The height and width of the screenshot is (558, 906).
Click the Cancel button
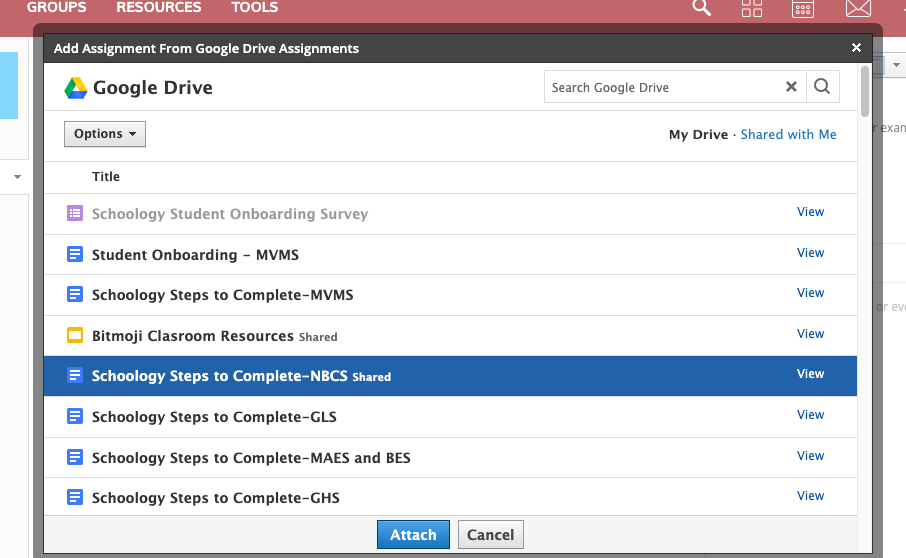491,535
